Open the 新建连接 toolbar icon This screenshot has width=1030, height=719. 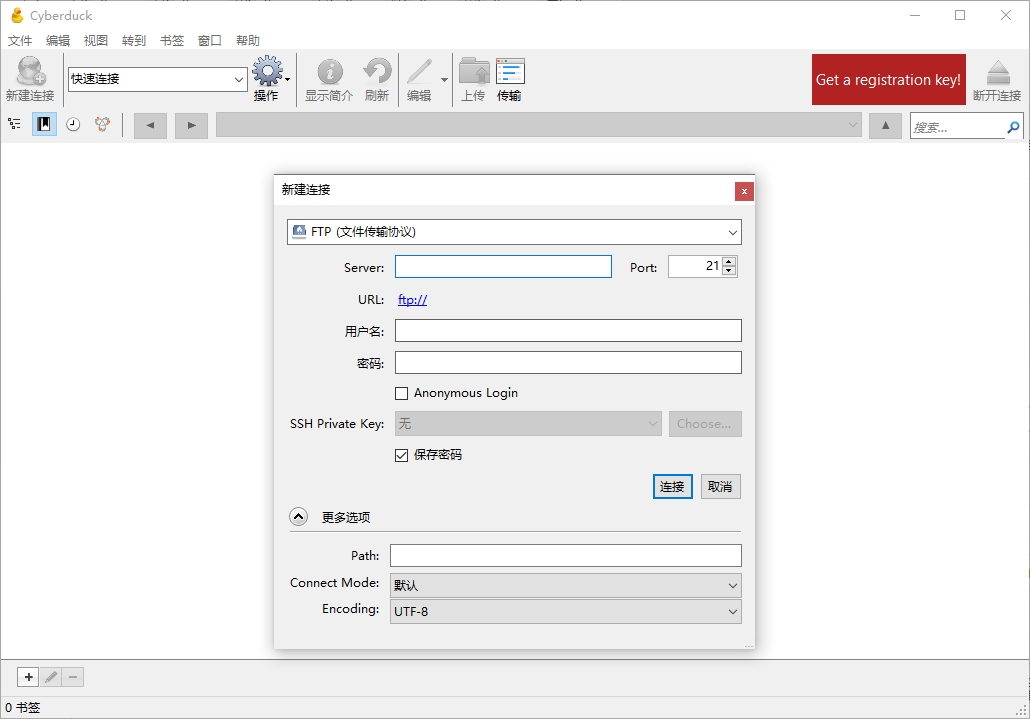(x=30, y=79)
